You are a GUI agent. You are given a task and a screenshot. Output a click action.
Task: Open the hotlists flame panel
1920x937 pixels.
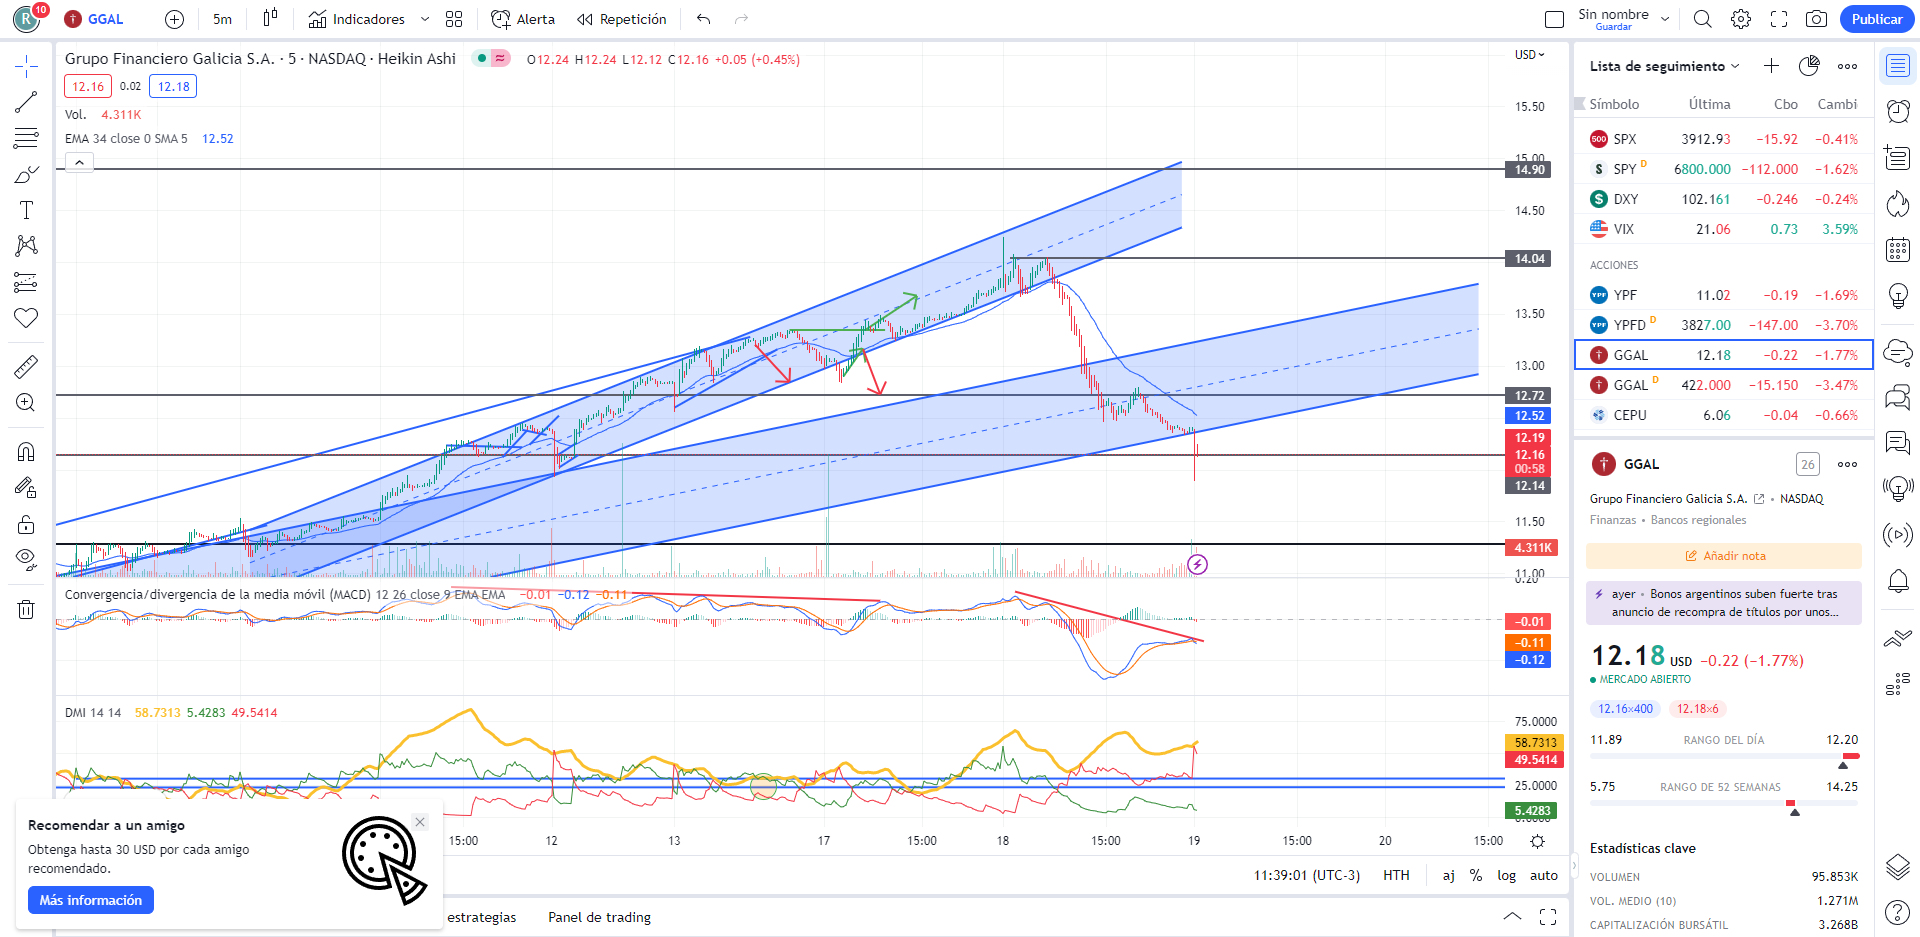coord(1897,204)
